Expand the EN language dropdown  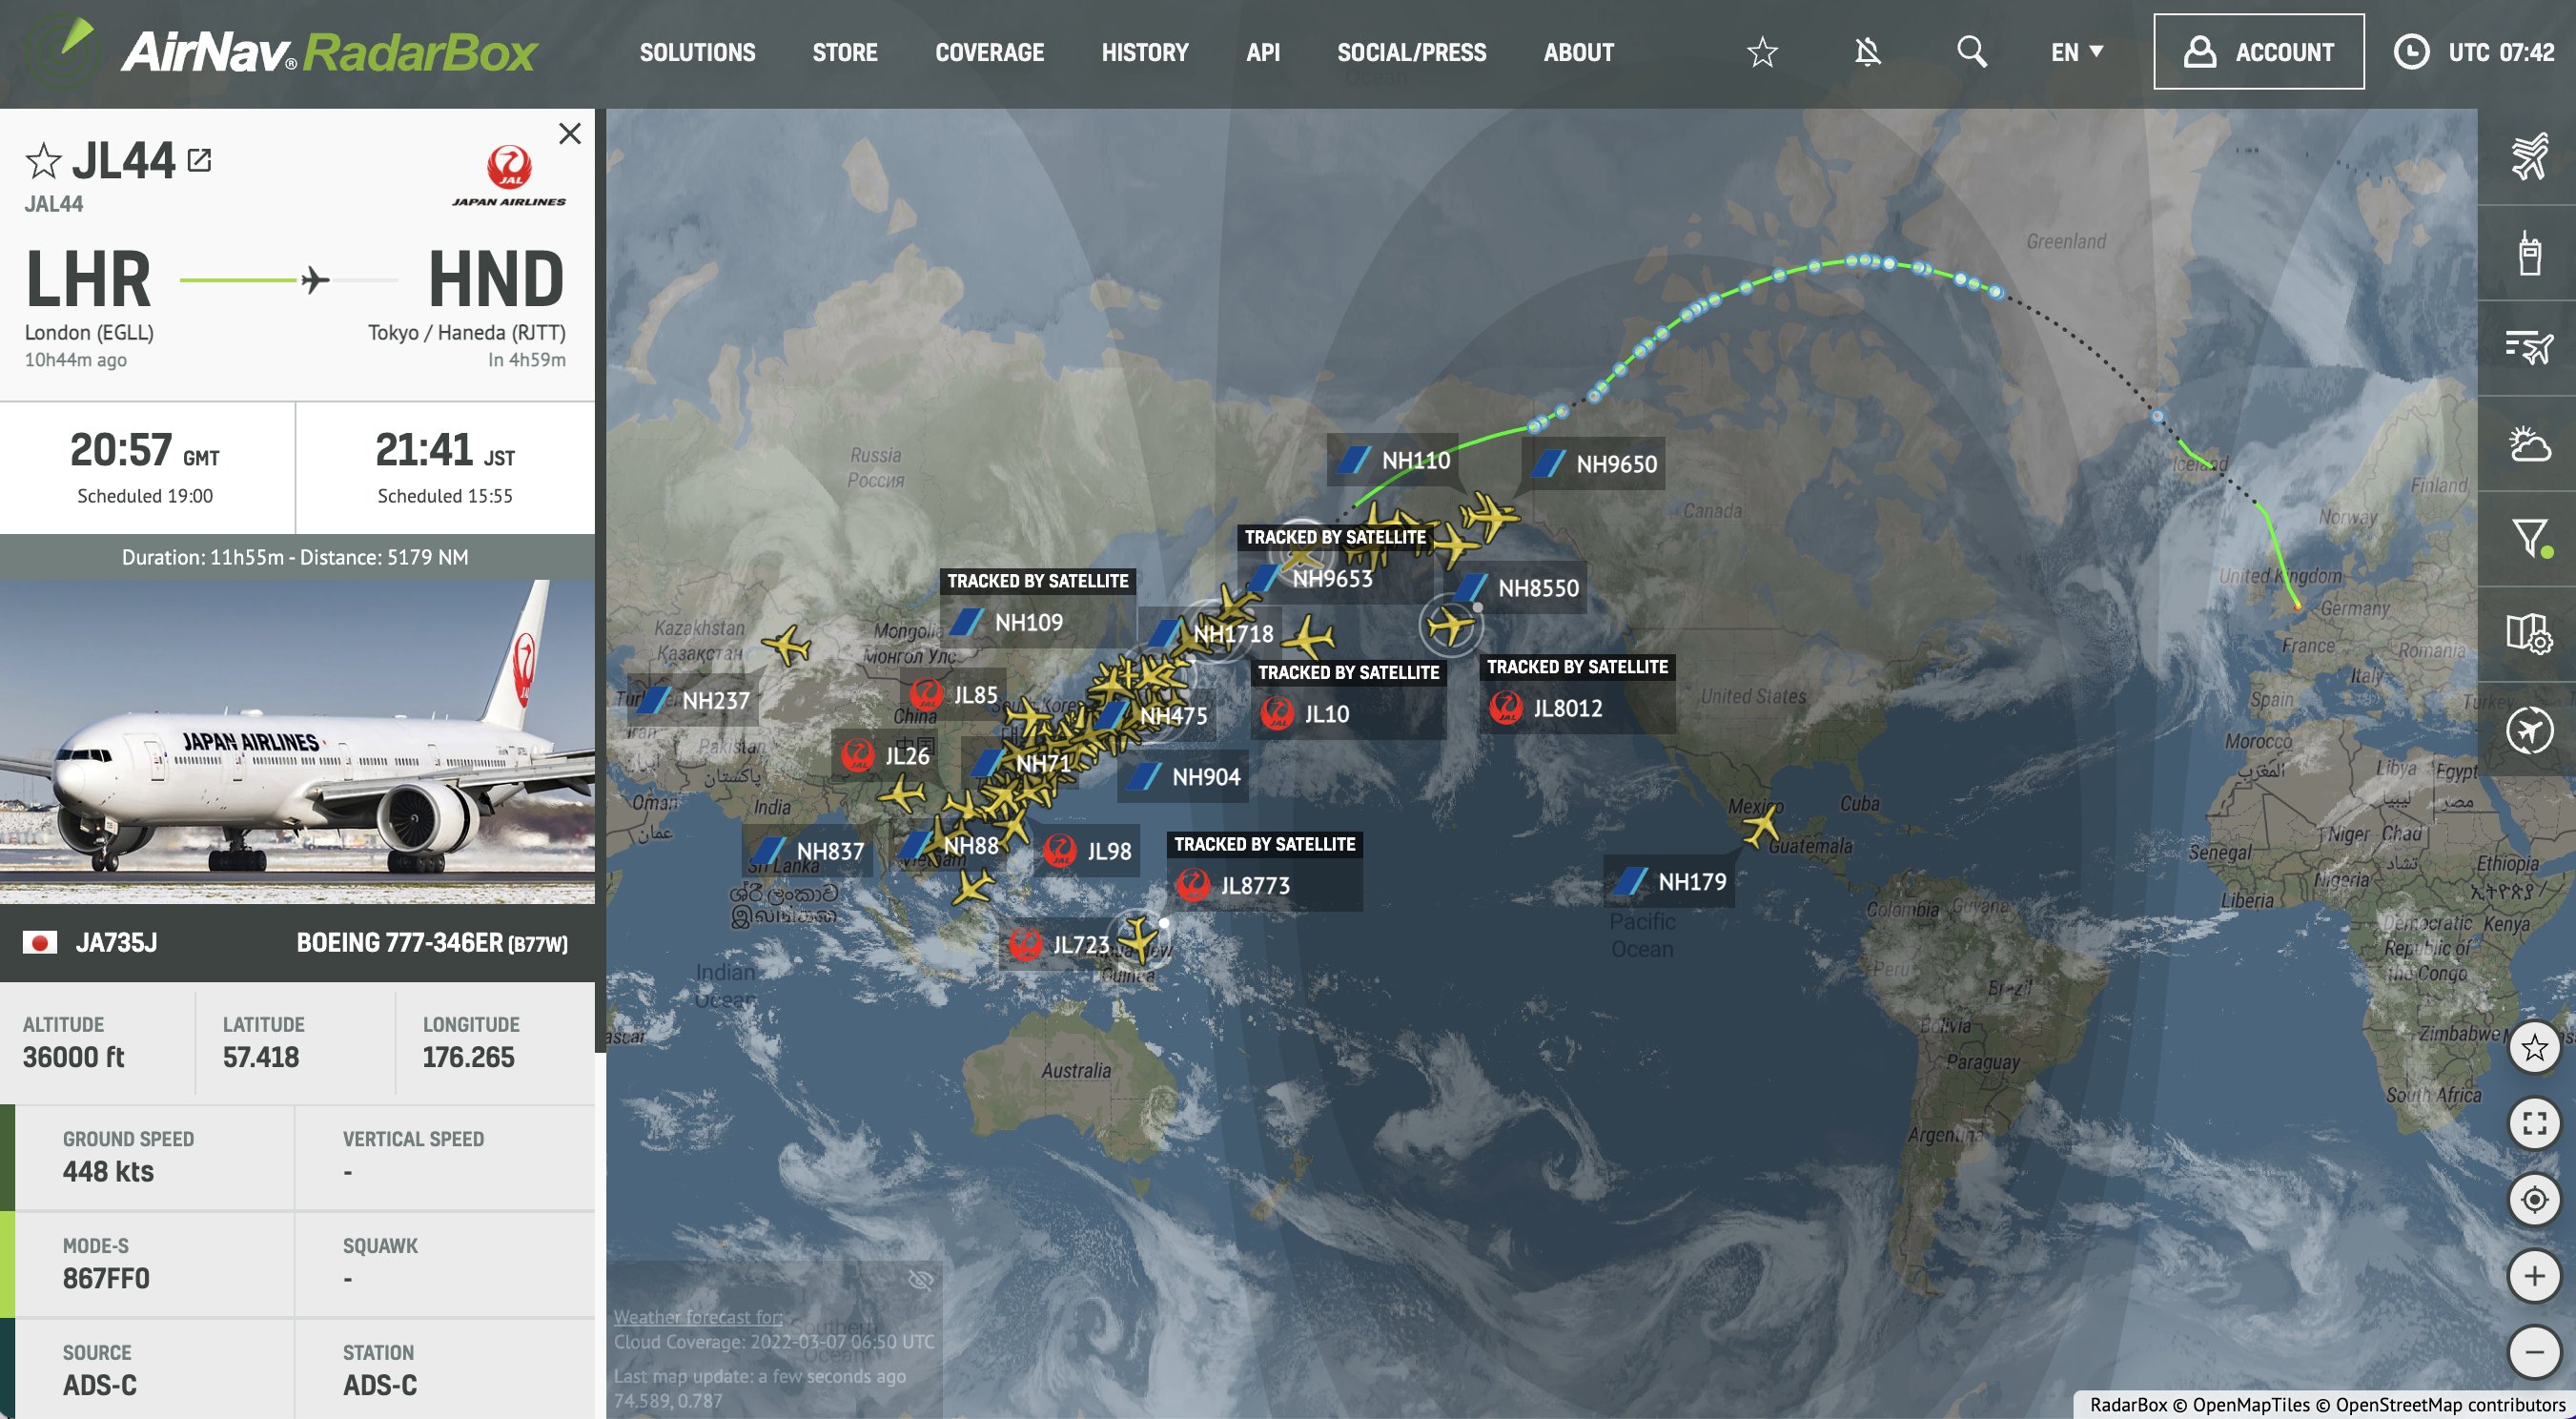pos(2077,52)
